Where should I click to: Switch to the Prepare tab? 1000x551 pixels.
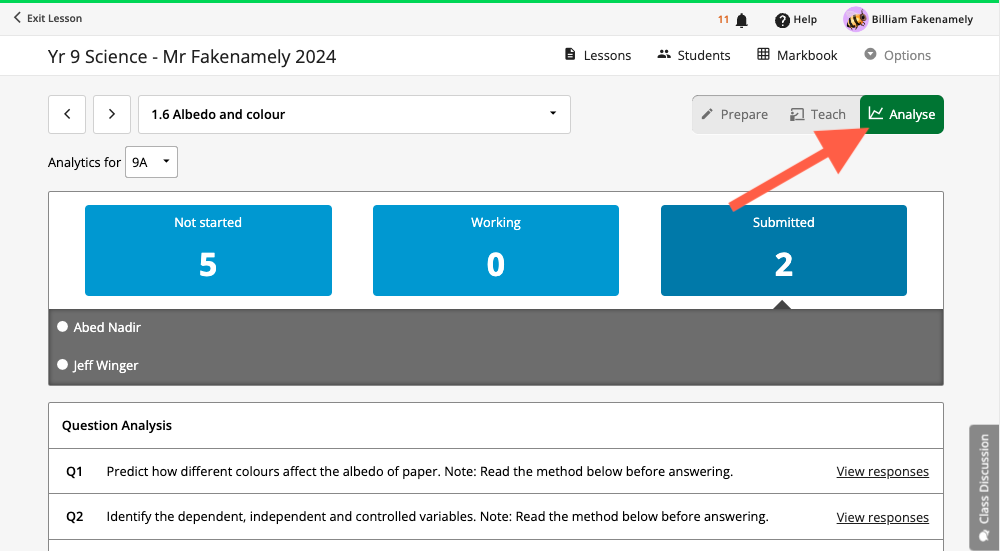[x=735, y=114]
